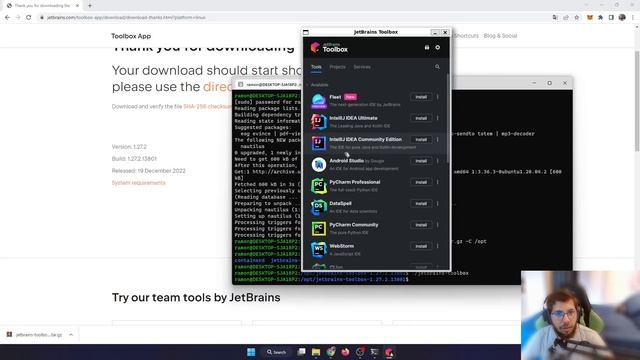
Task: Open more options for IntelliJ Community Edition
Action: pyautogui.click(x=438, y=140)
